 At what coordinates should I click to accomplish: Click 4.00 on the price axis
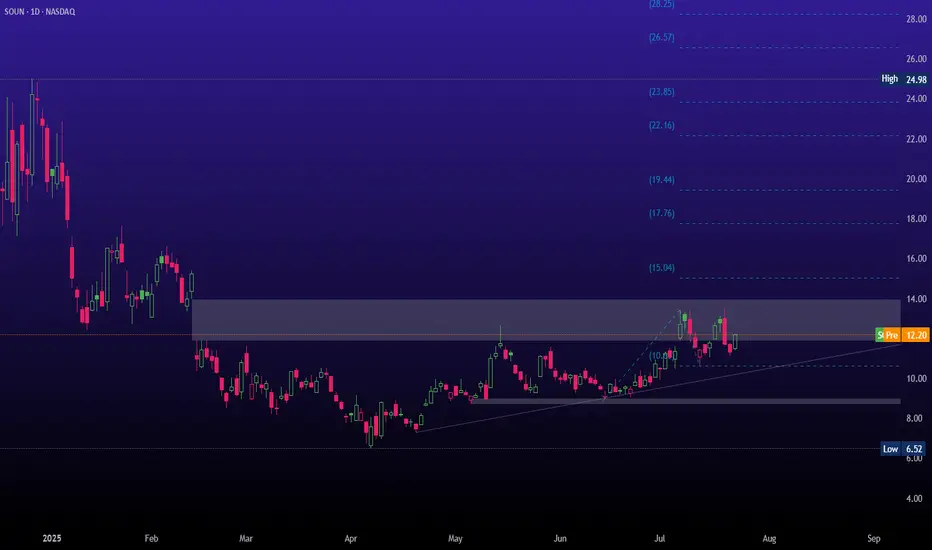(x=914, y=499)
